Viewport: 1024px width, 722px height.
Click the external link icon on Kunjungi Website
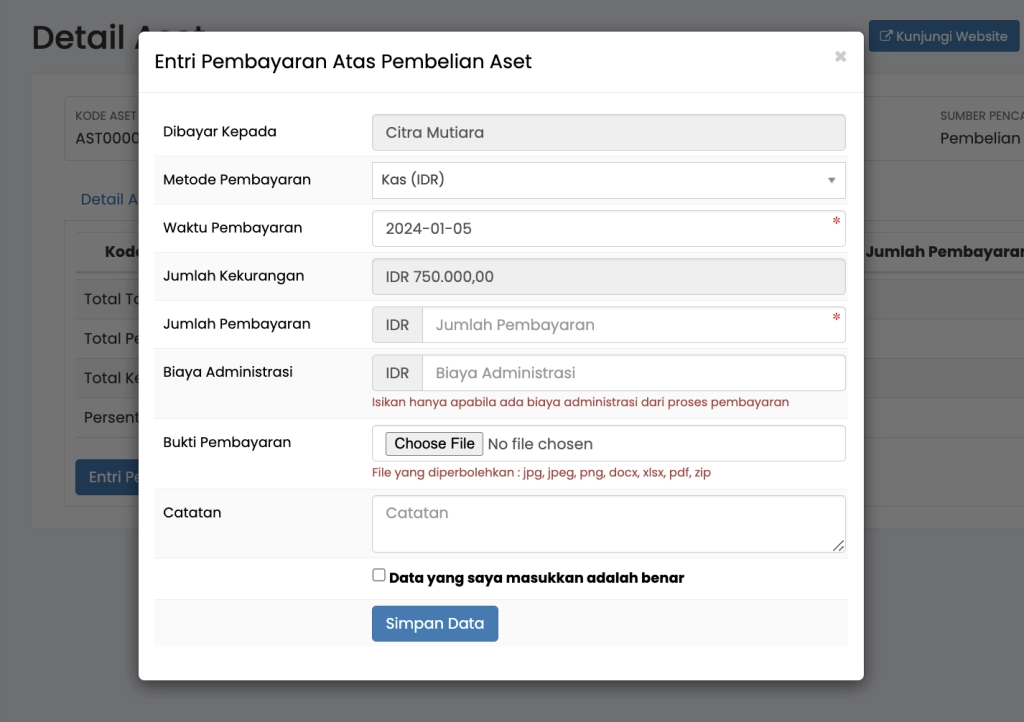885,36
